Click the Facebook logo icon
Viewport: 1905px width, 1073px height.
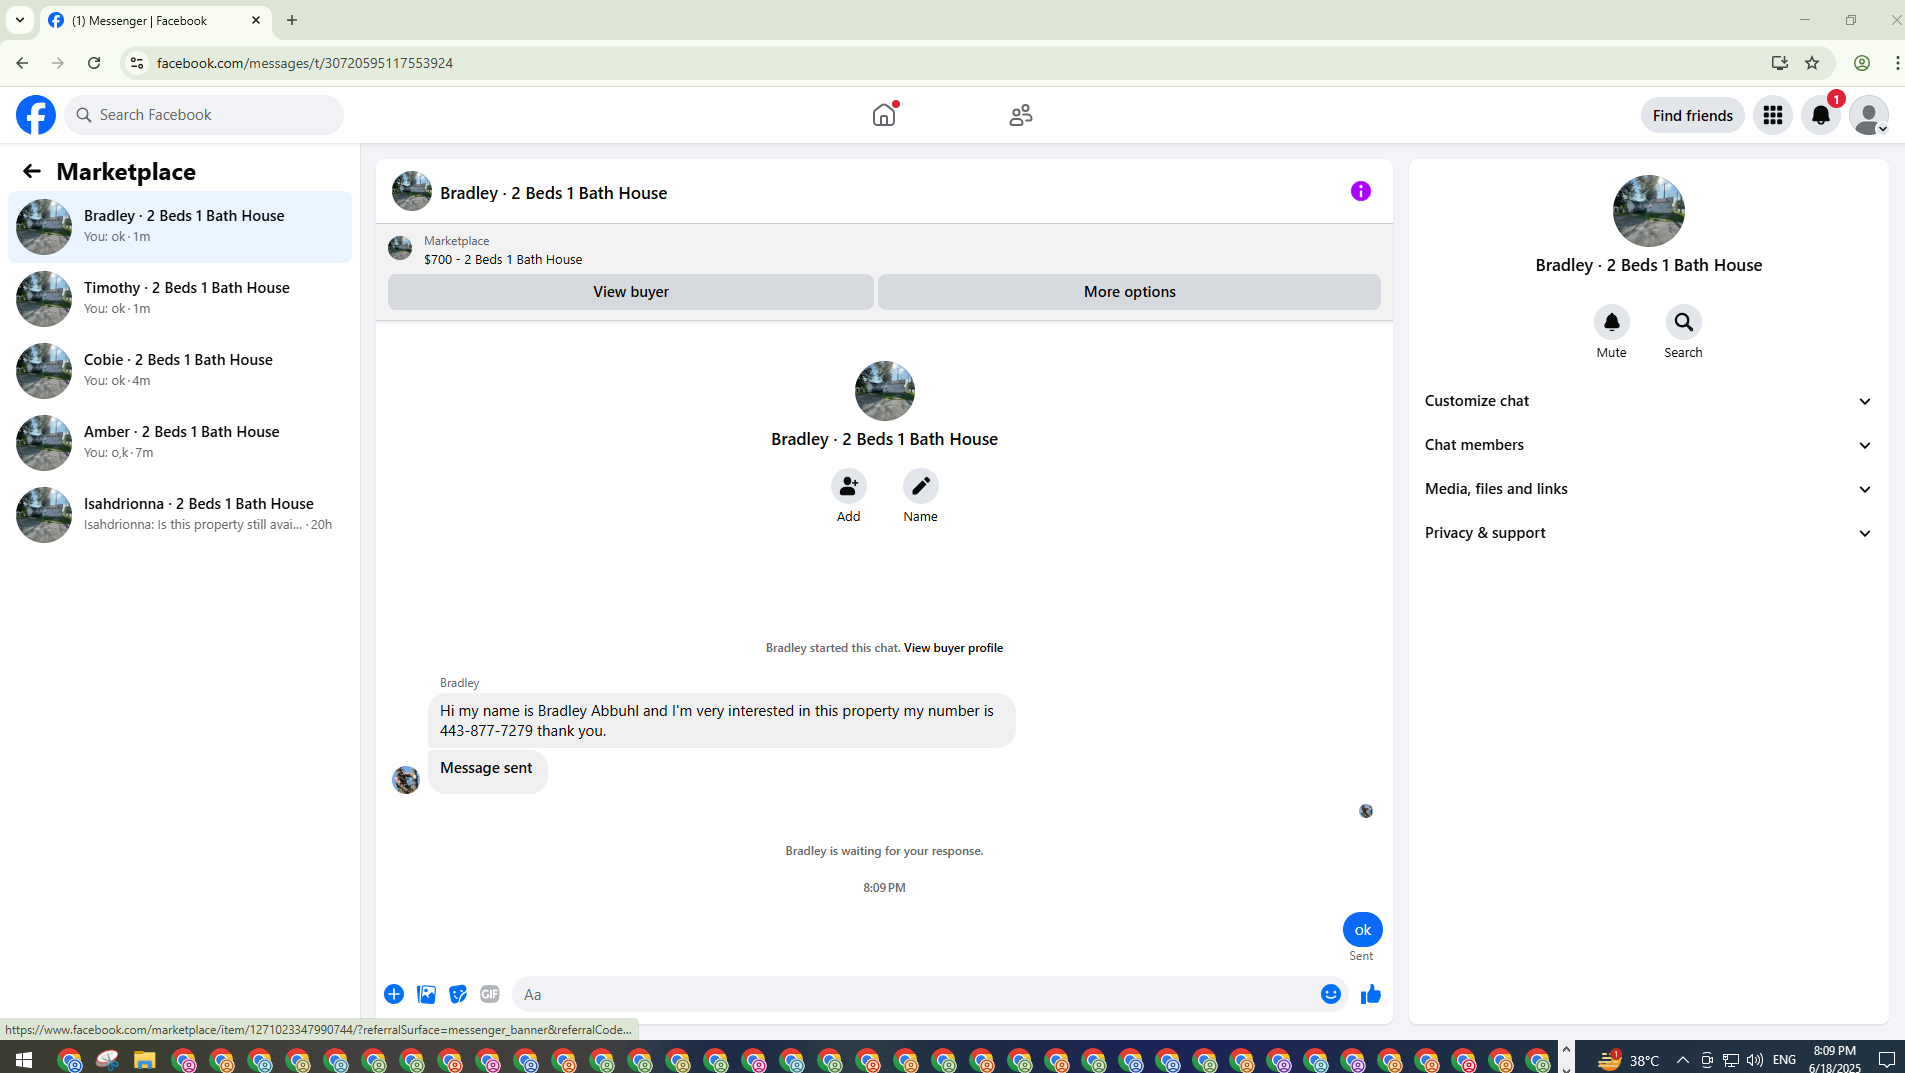(36, 115)
